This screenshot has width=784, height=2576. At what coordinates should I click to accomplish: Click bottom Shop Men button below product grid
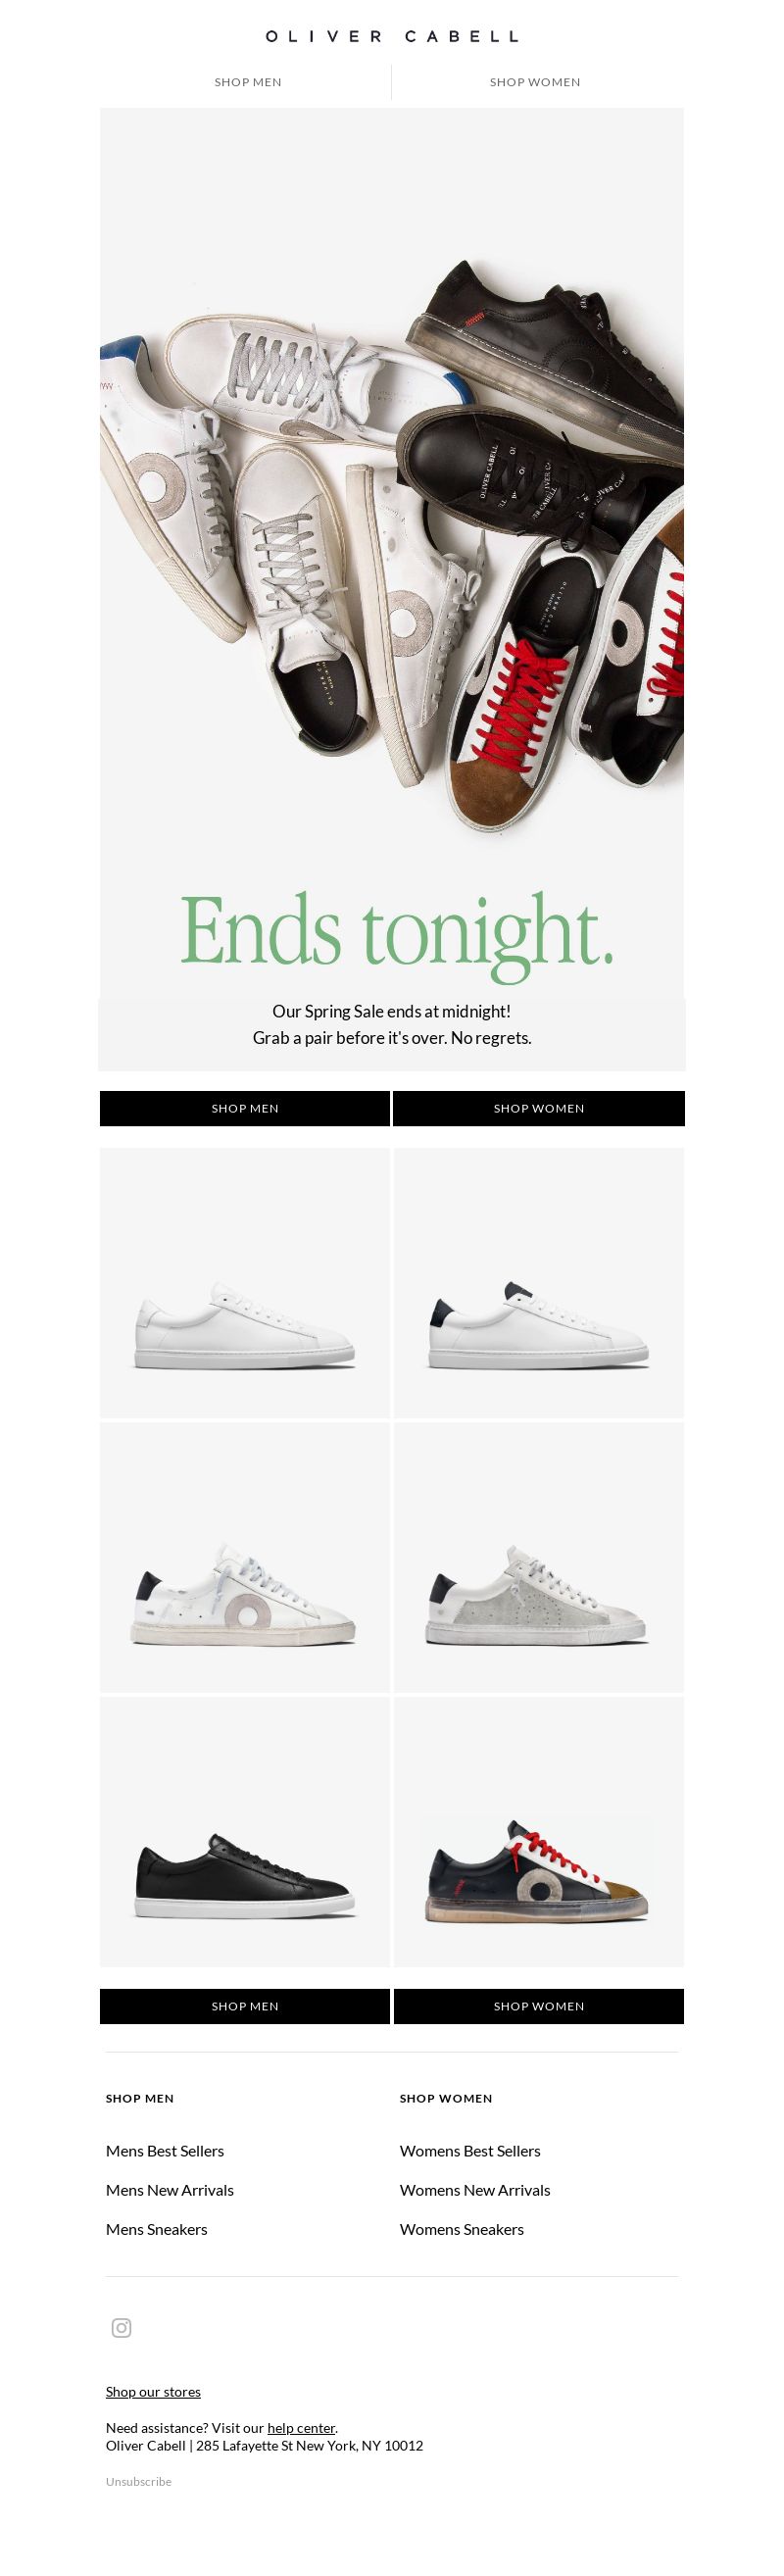coord(245,2006)
